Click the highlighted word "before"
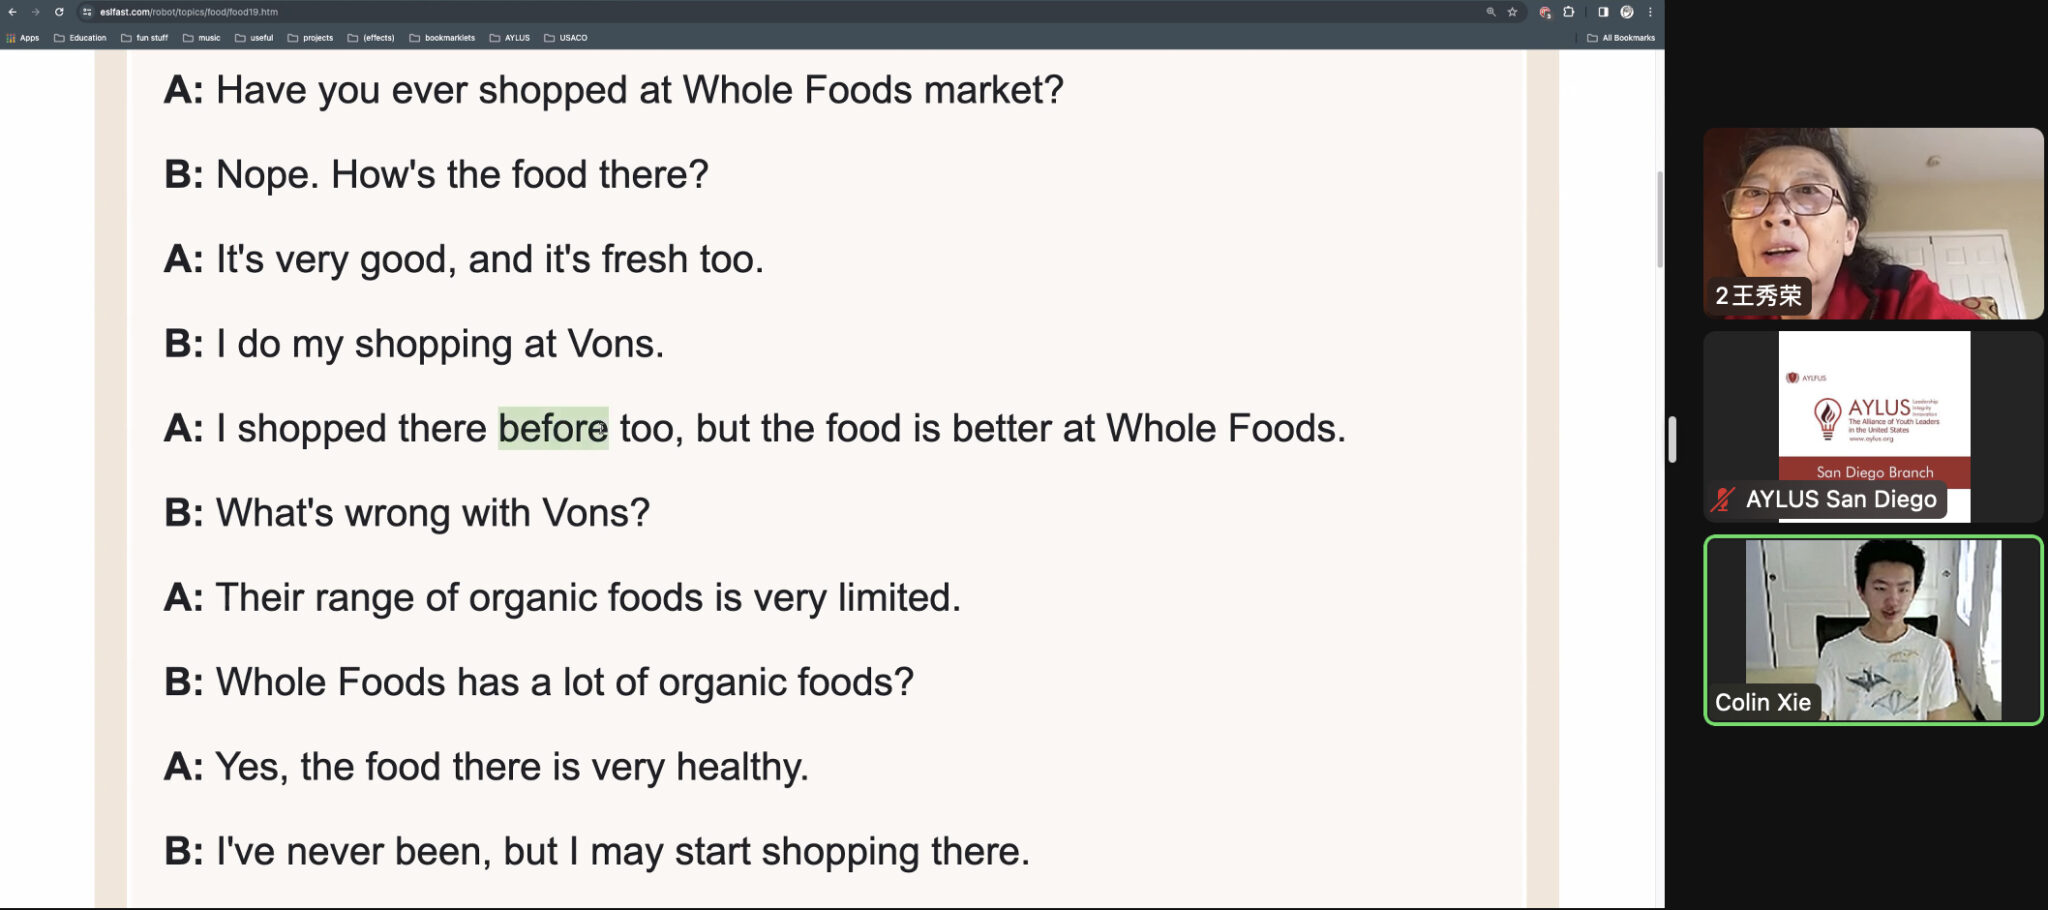Image resolution: width=2048 pixels, height=910 pixels. pos(553,428)
